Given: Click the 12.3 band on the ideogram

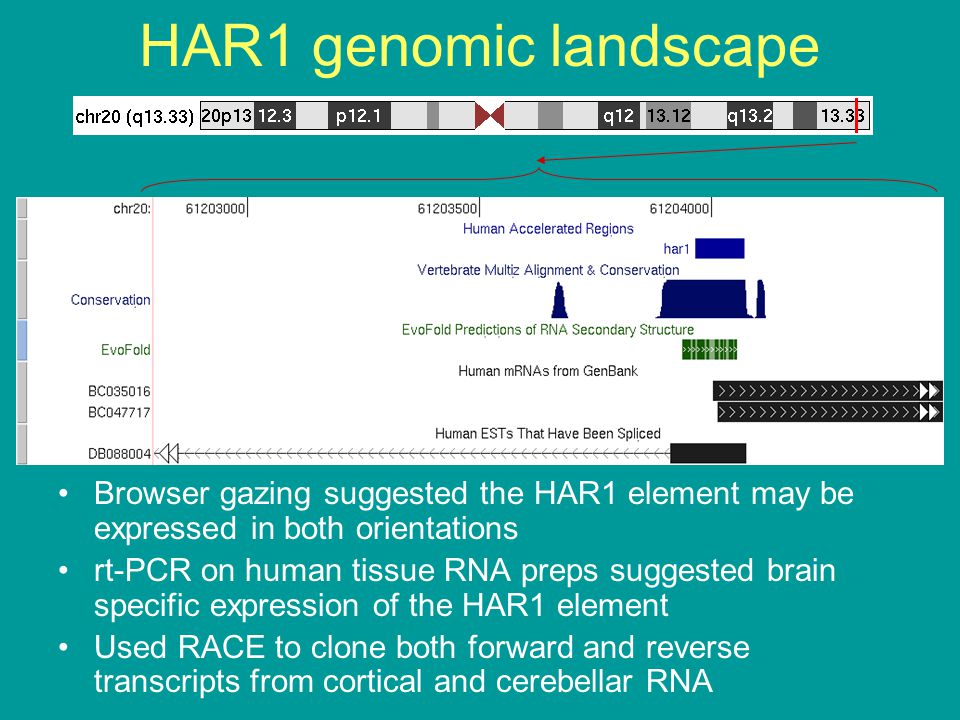Looking at the screenshot, I should tap(275, 115).
